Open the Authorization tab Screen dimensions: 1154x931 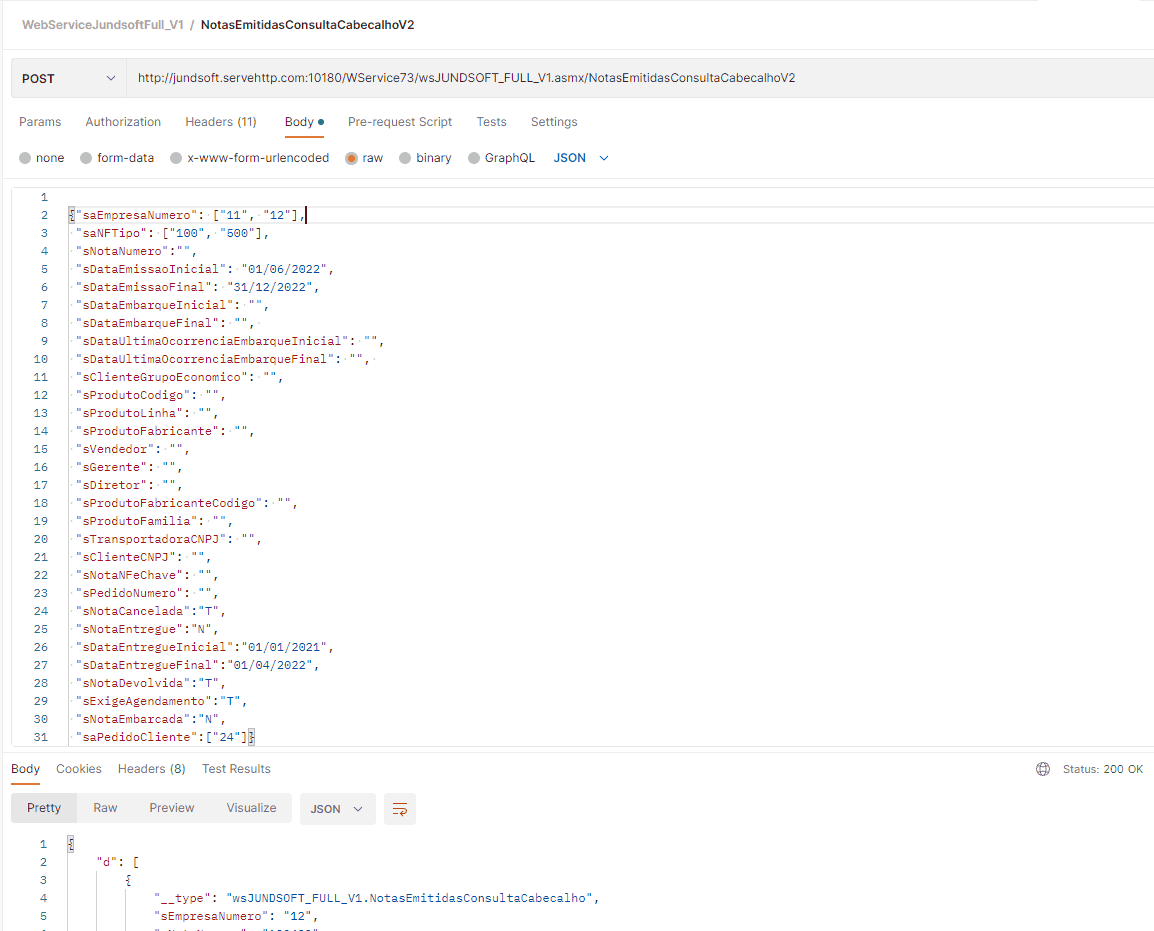tap(123, 122)
